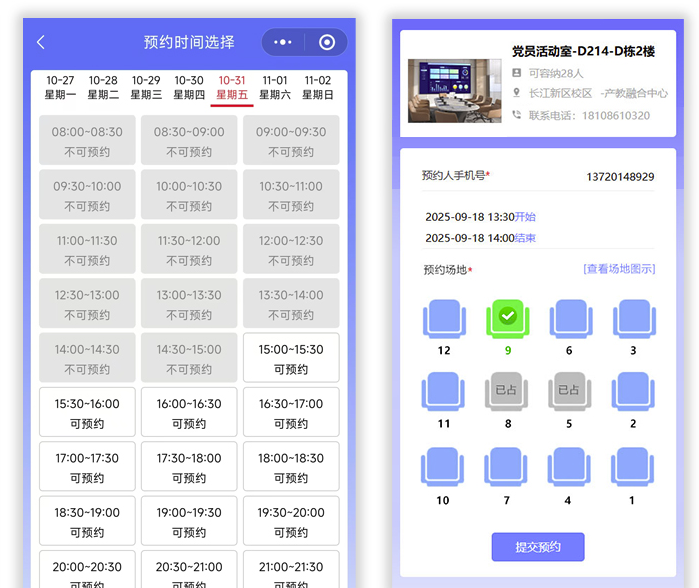Select seat 3 icon
The image size is (699, 588).
pos(633,320)
